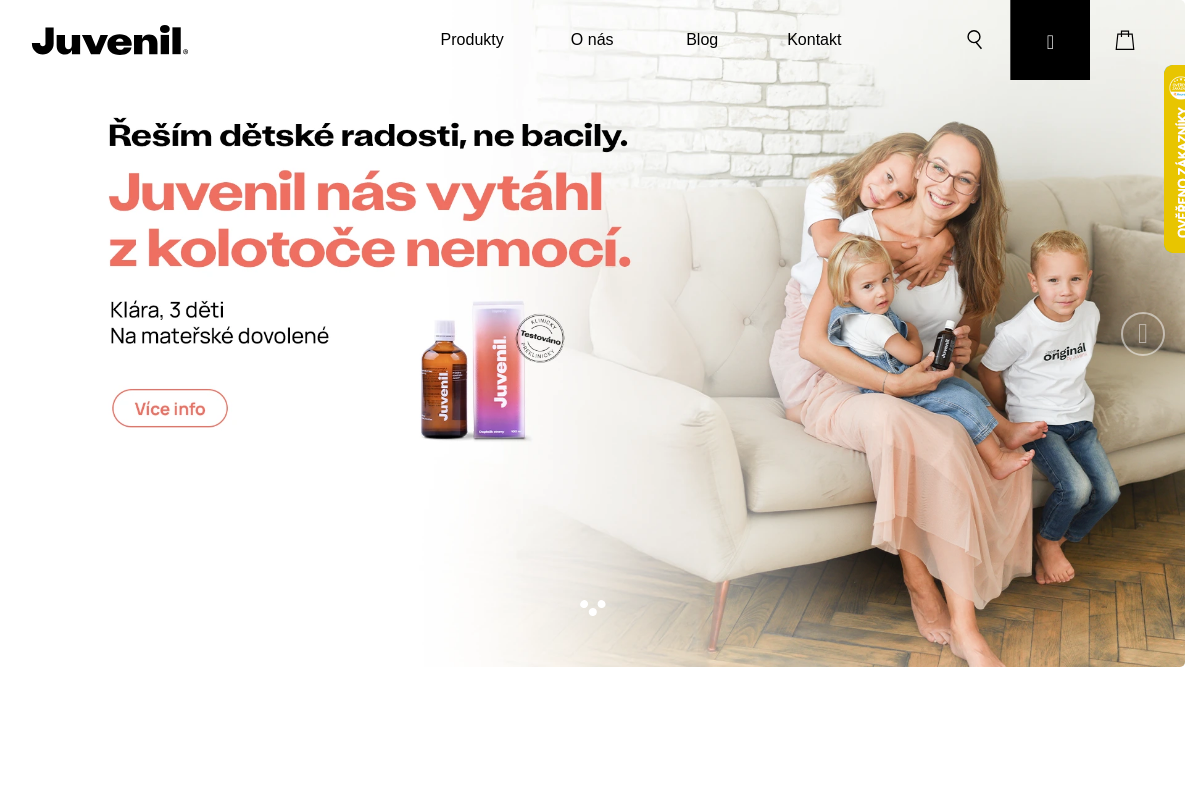Select the rightmost carousel dot
The height and width of the screenshot is (800, 1200).
click(602, 604)
